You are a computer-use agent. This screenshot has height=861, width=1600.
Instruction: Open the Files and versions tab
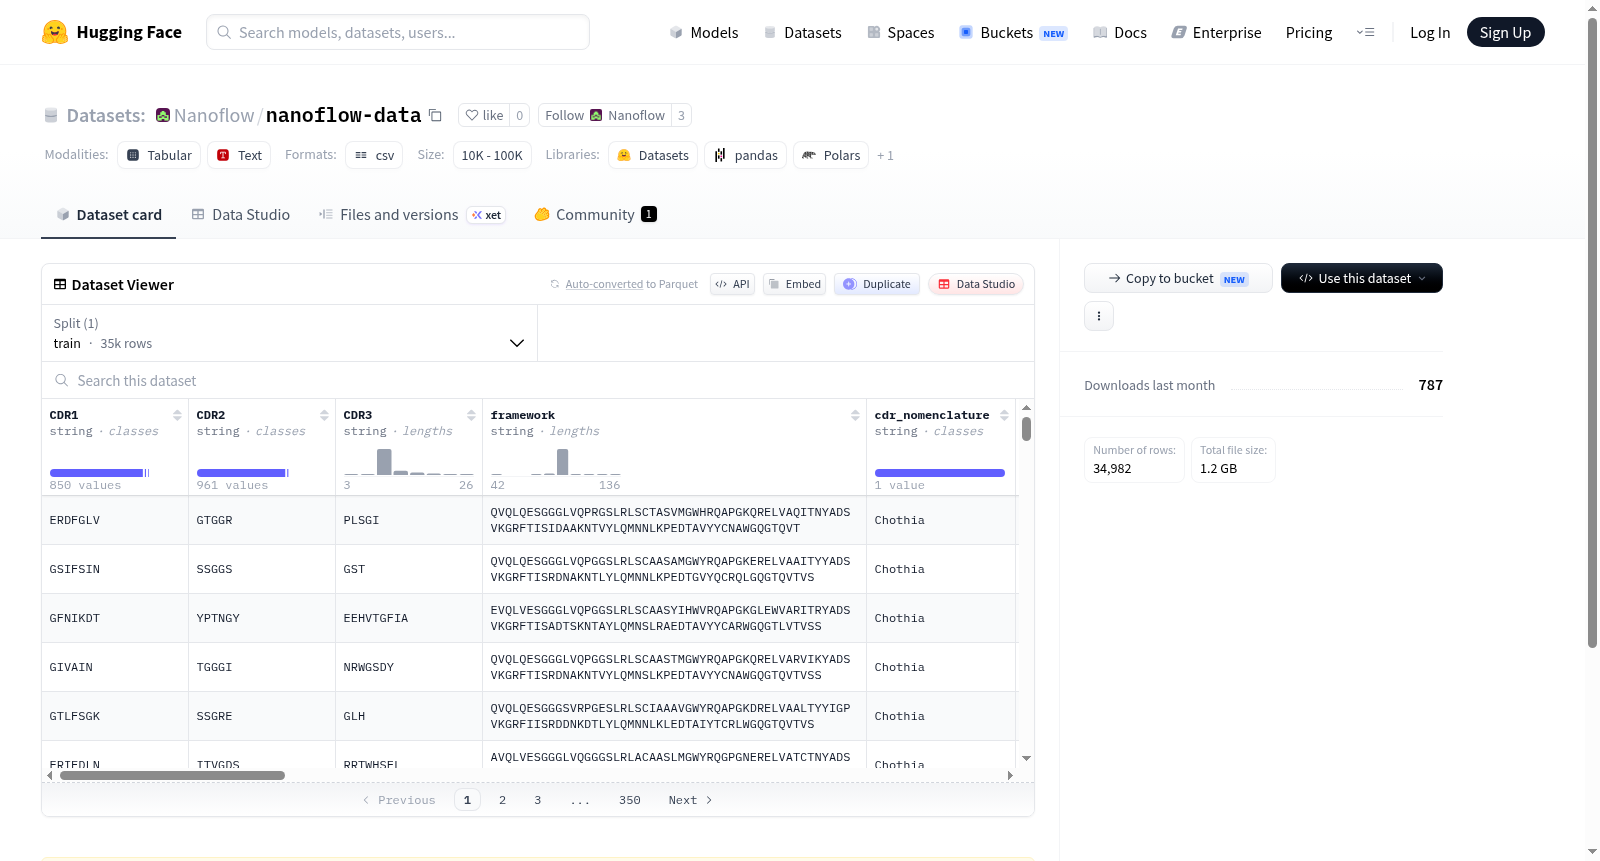click(412, 215)
